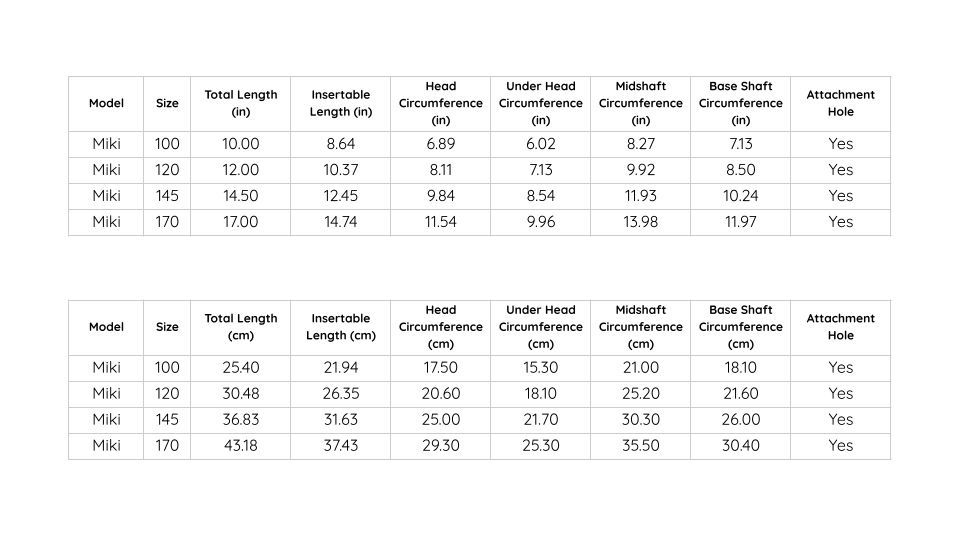
Task: Click the total length cell showing 10.00
Action: [241, 144]
